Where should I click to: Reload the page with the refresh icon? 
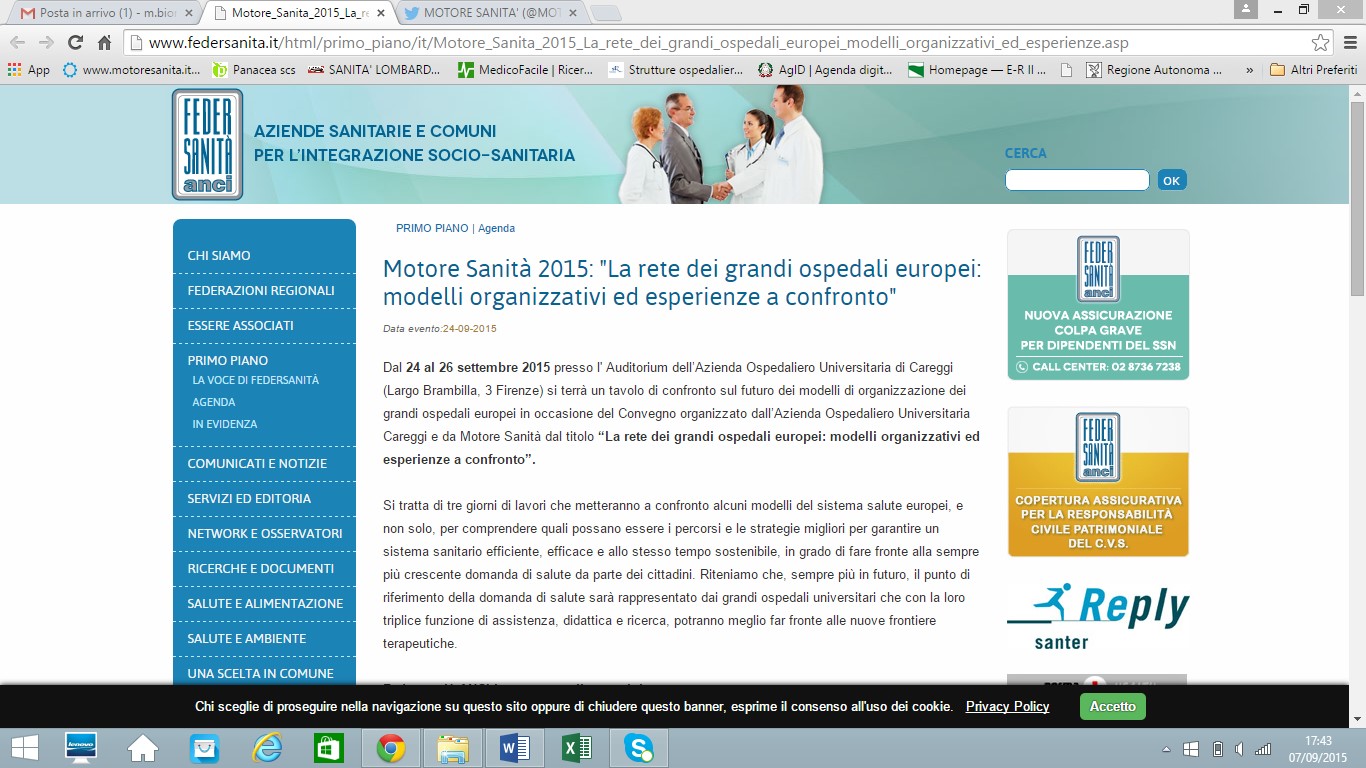point(75,43)
